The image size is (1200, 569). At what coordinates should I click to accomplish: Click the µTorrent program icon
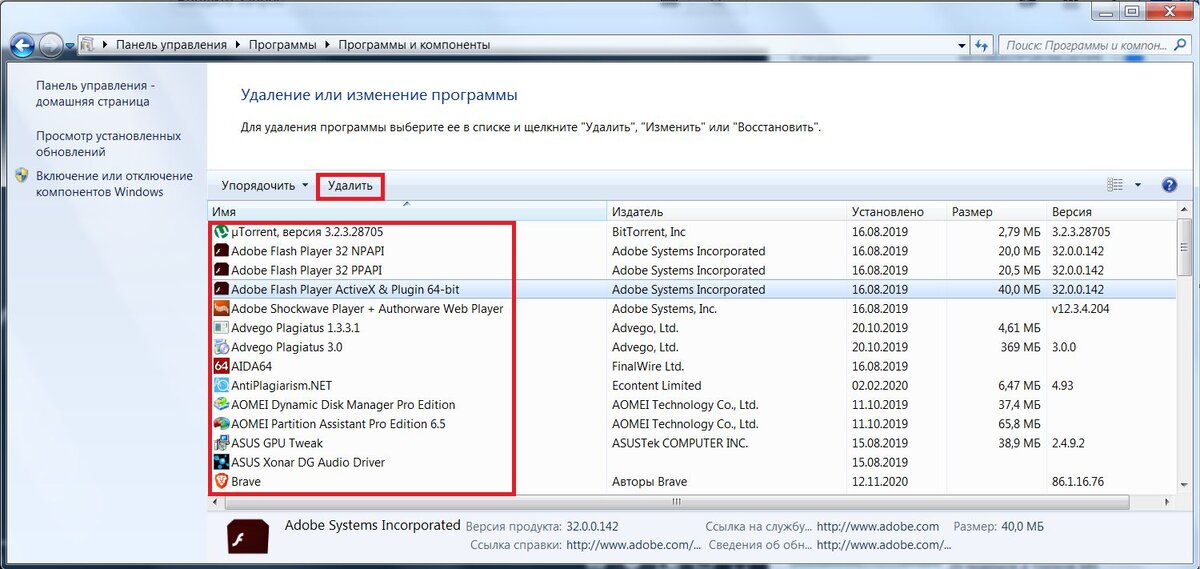[222, 232]
